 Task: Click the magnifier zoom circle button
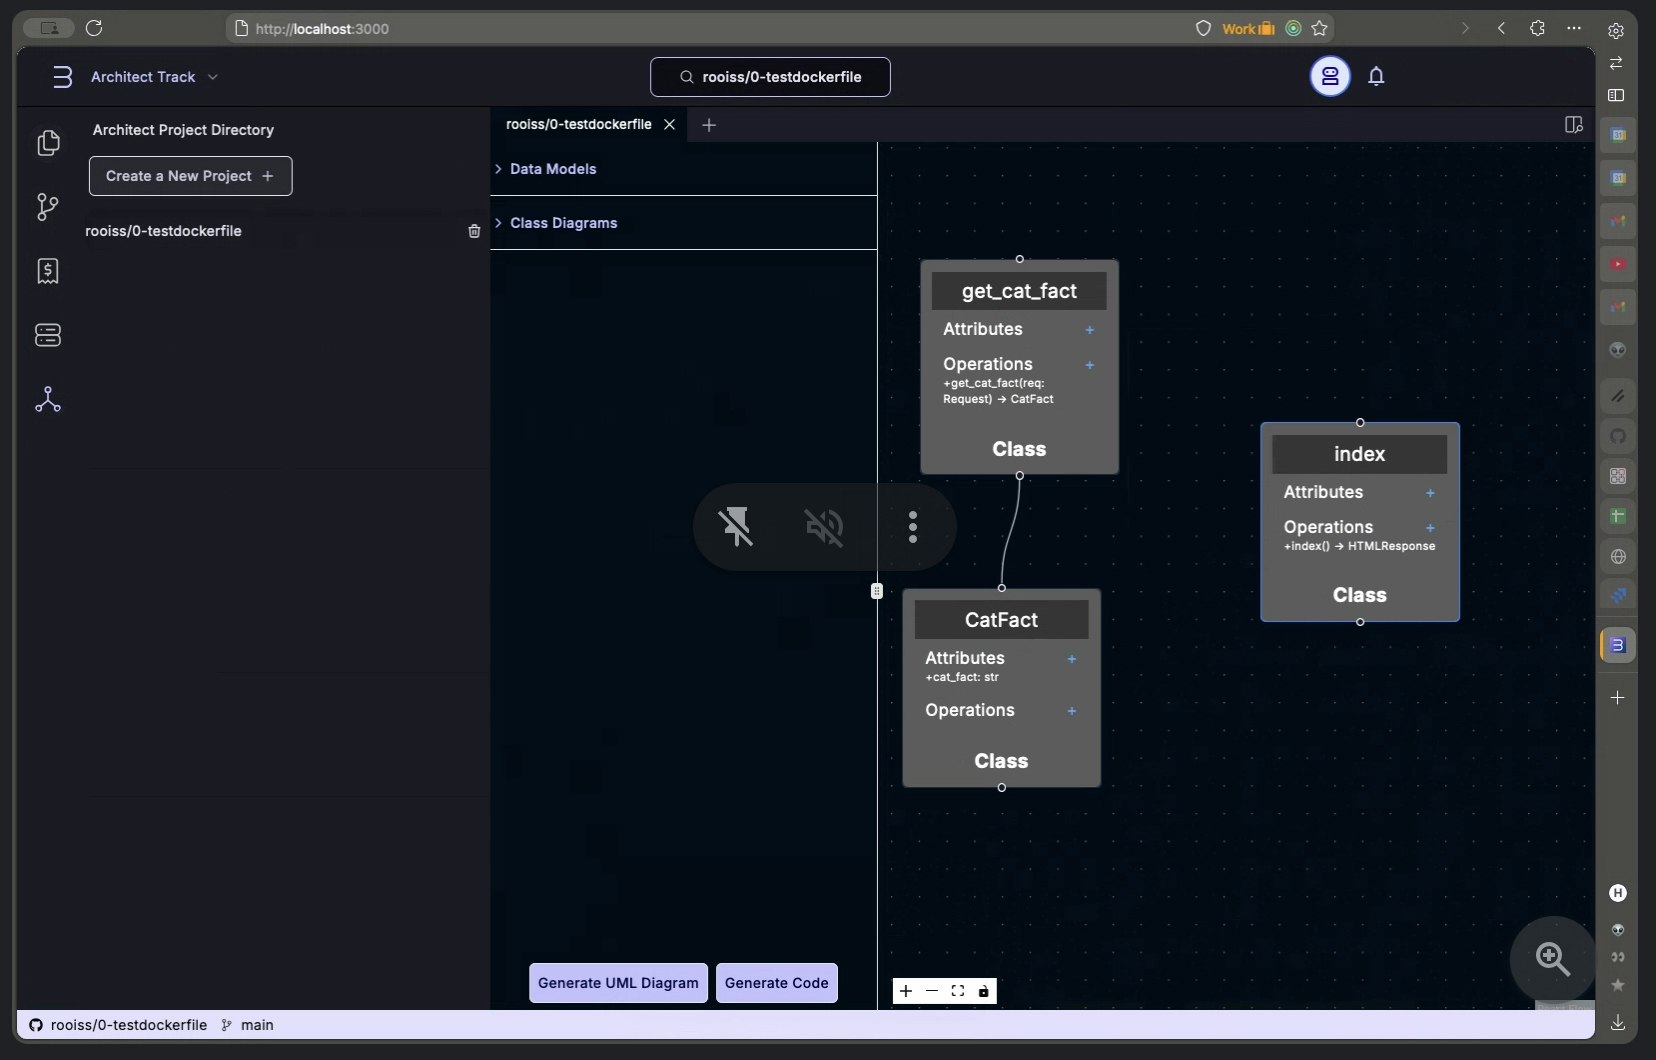point(1552,959)
